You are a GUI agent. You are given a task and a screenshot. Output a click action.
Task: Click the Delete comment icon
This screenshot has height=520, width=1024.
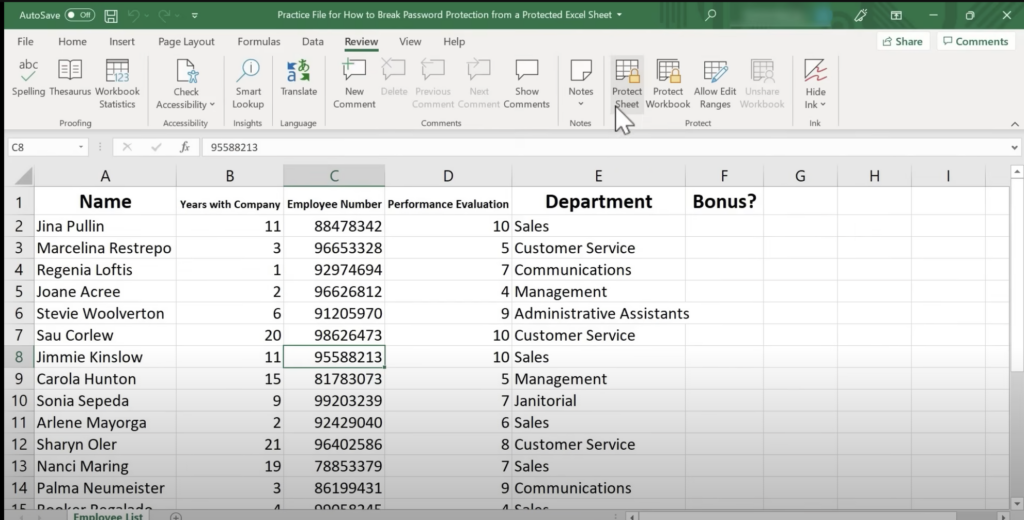[394, 71]
